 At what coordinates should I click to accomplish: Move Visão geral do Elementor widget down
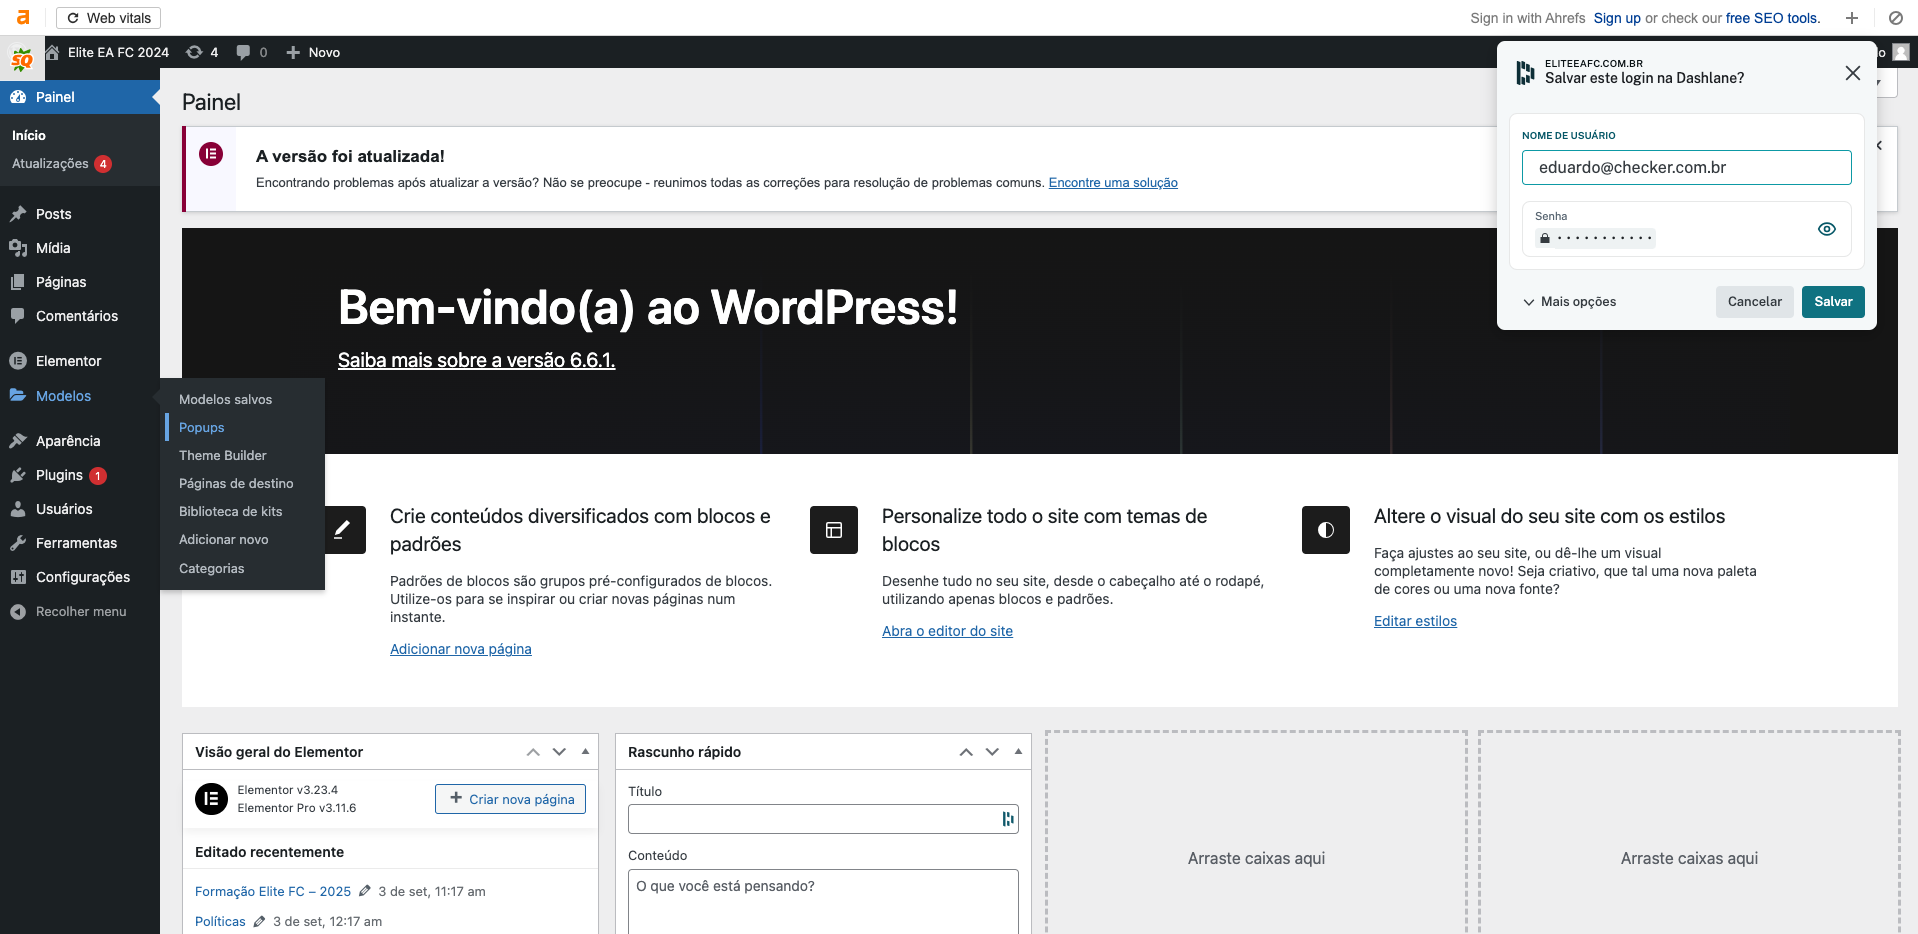pos(559,752)
